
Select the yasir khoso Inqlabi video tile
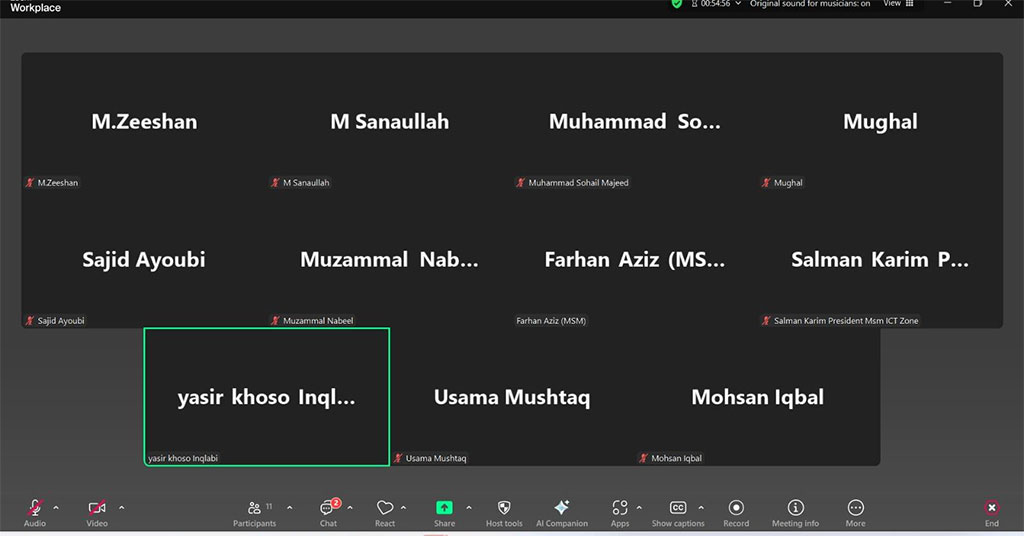click(x=266, y=397)
